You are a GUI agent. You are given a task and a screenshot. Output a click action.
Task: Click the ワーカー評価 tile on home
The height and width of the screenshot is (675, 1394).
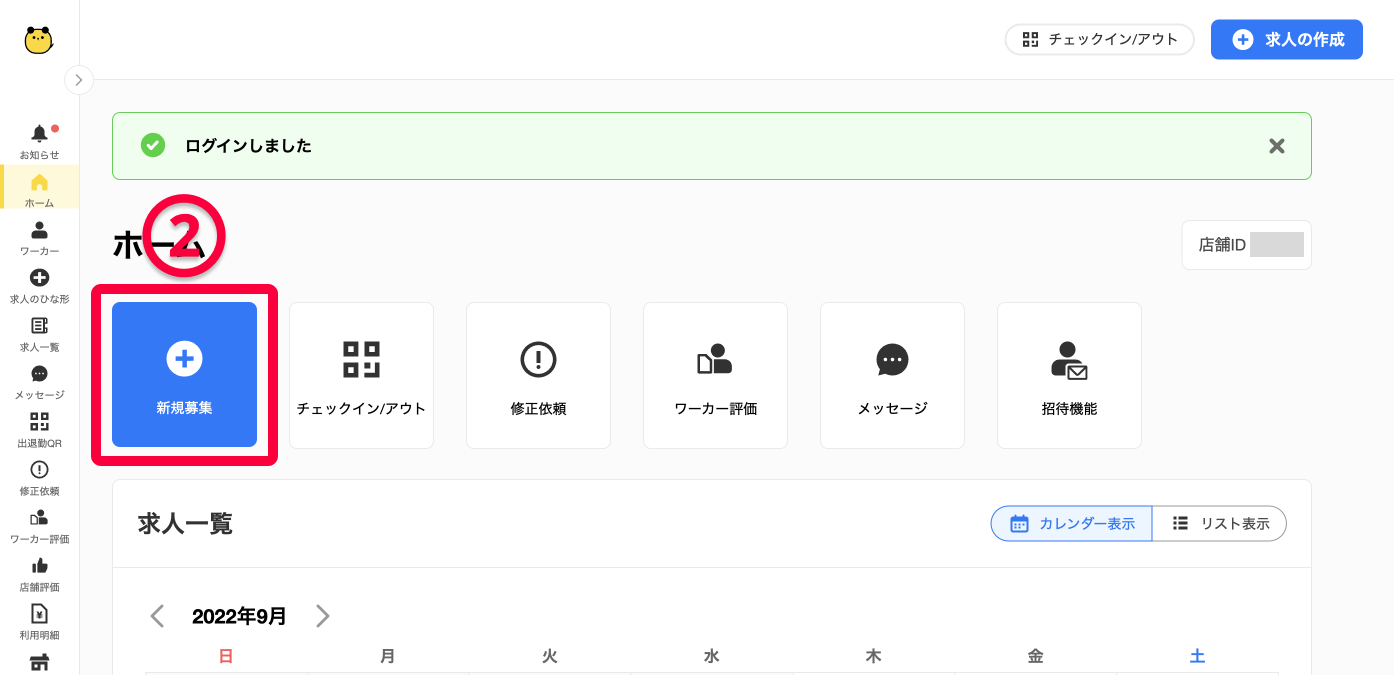[x=715, y=375]
